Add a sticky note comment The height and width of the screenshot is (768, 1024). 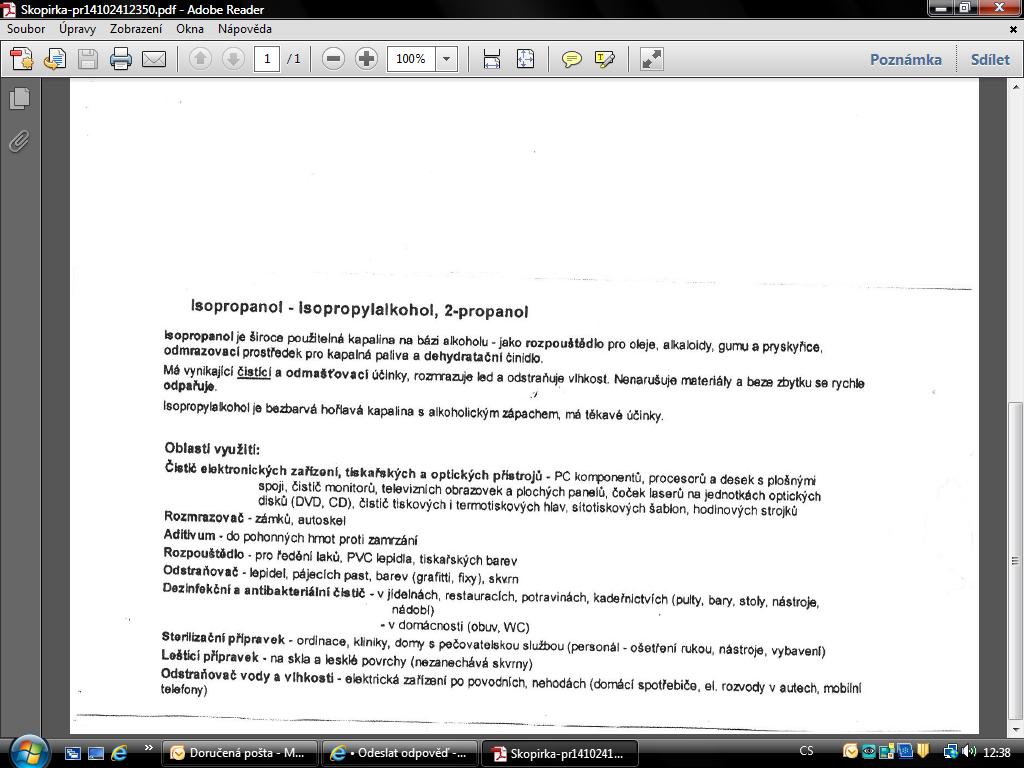click(572, 59)
